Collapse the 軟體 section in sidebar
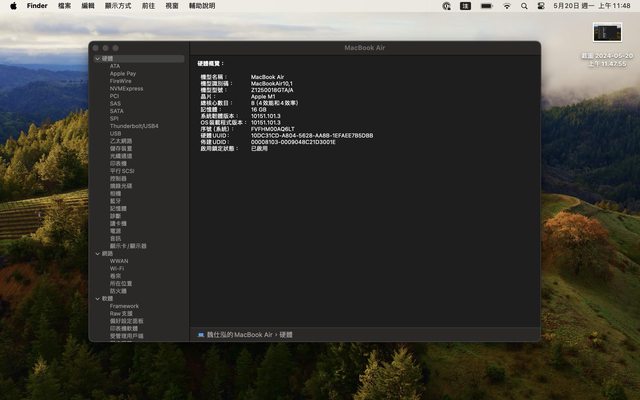 pos(97,298)
